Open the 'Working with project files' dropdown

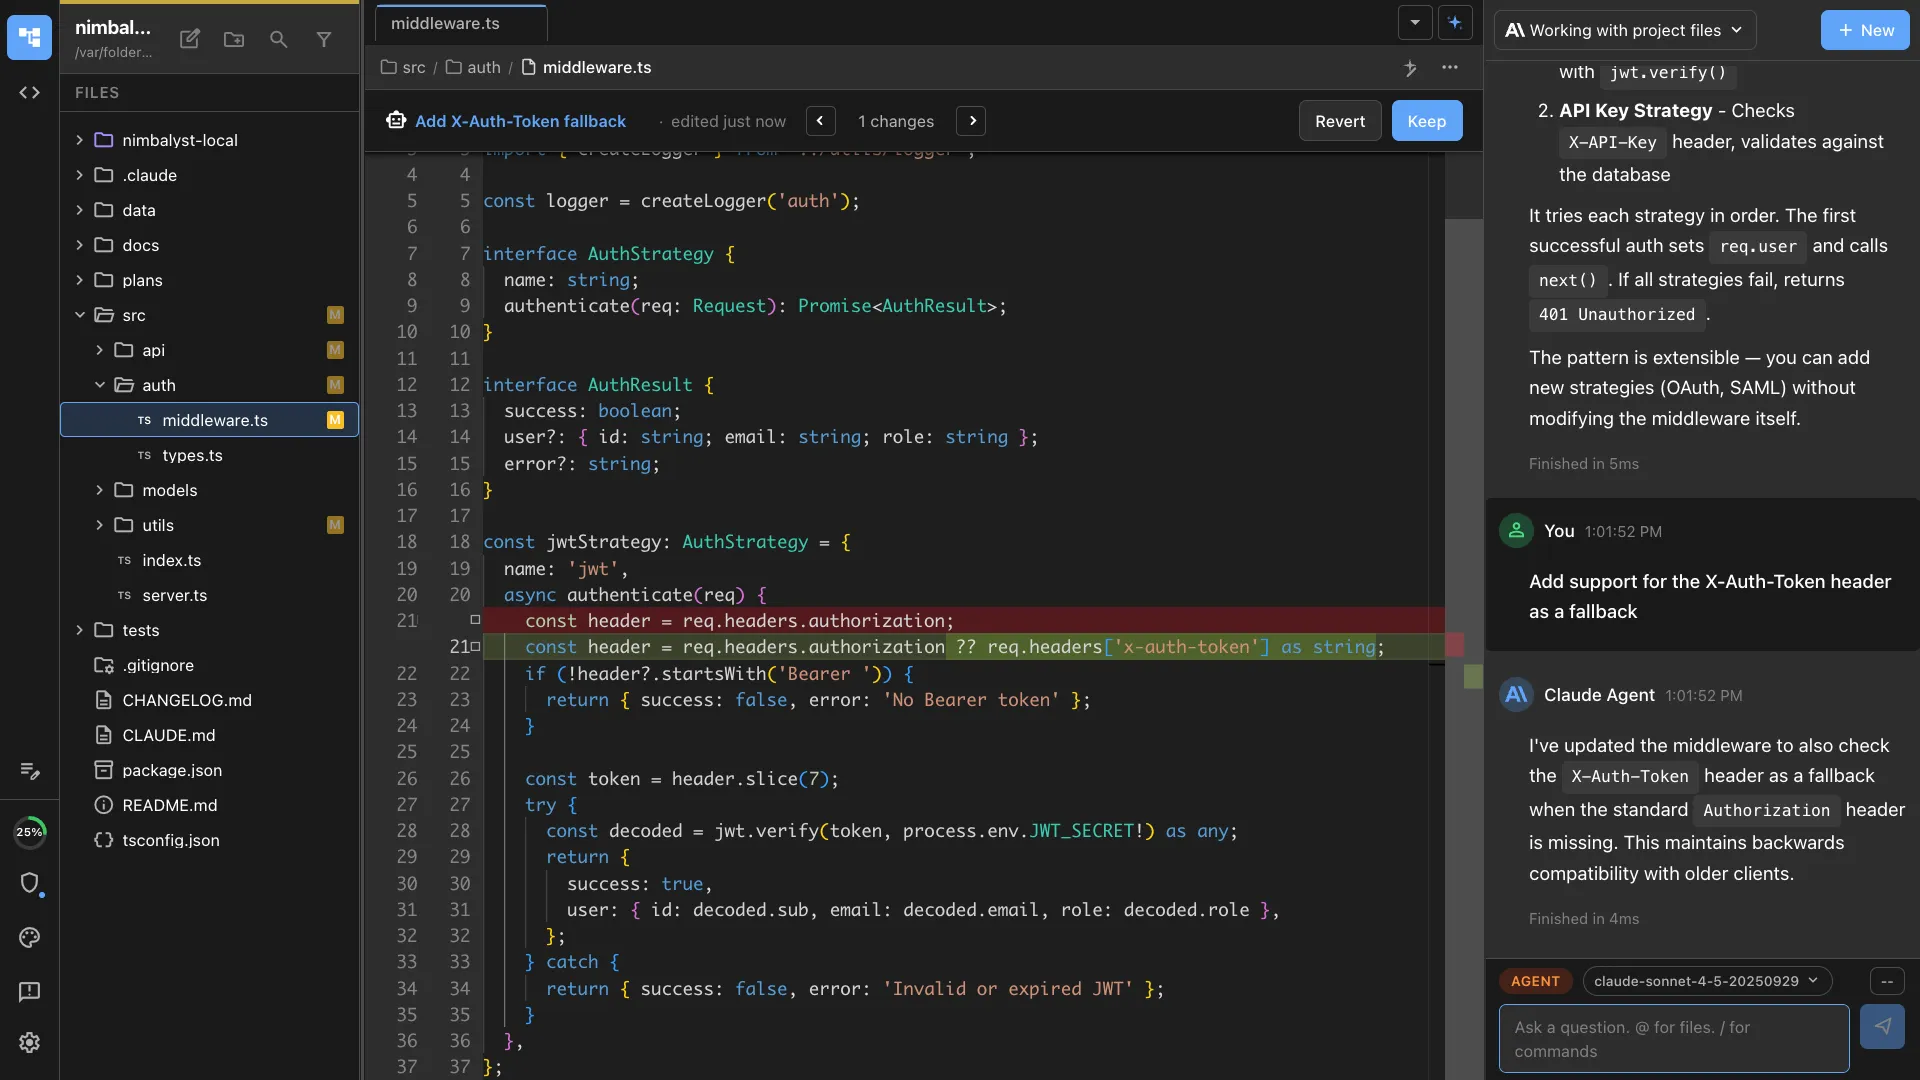(x=1625, y=30)
